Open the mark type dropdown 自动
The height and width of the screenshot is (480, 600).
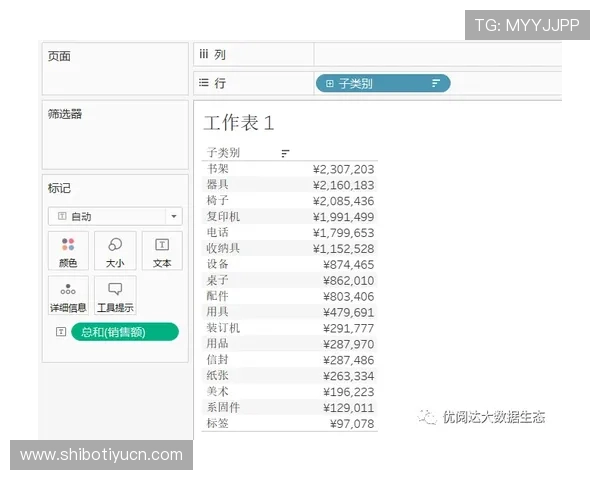pyautogui.click(x=115, y=216)
